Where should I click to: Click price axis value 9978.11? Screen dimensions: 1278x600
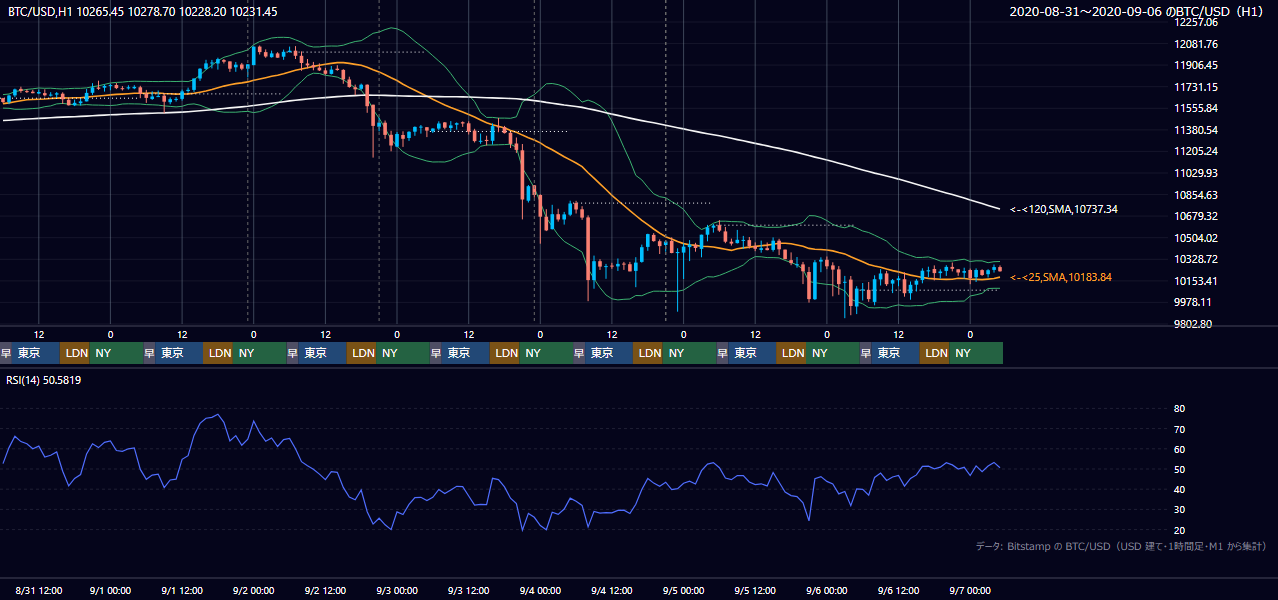(1194, 302)
